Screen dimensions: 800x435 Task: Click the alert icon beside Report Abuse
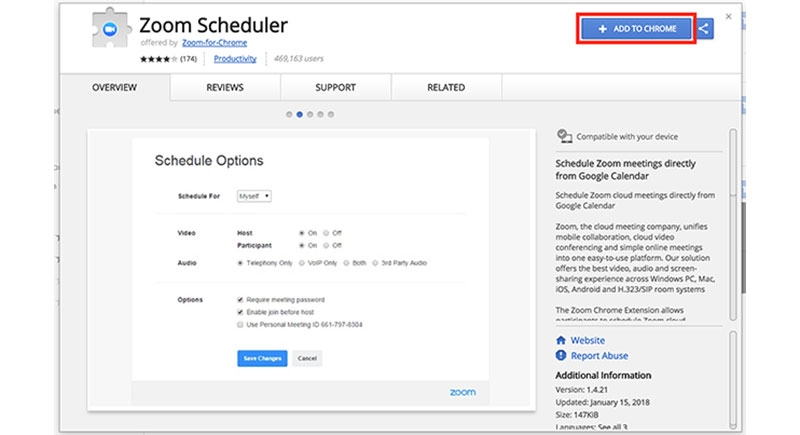(561, 355)
